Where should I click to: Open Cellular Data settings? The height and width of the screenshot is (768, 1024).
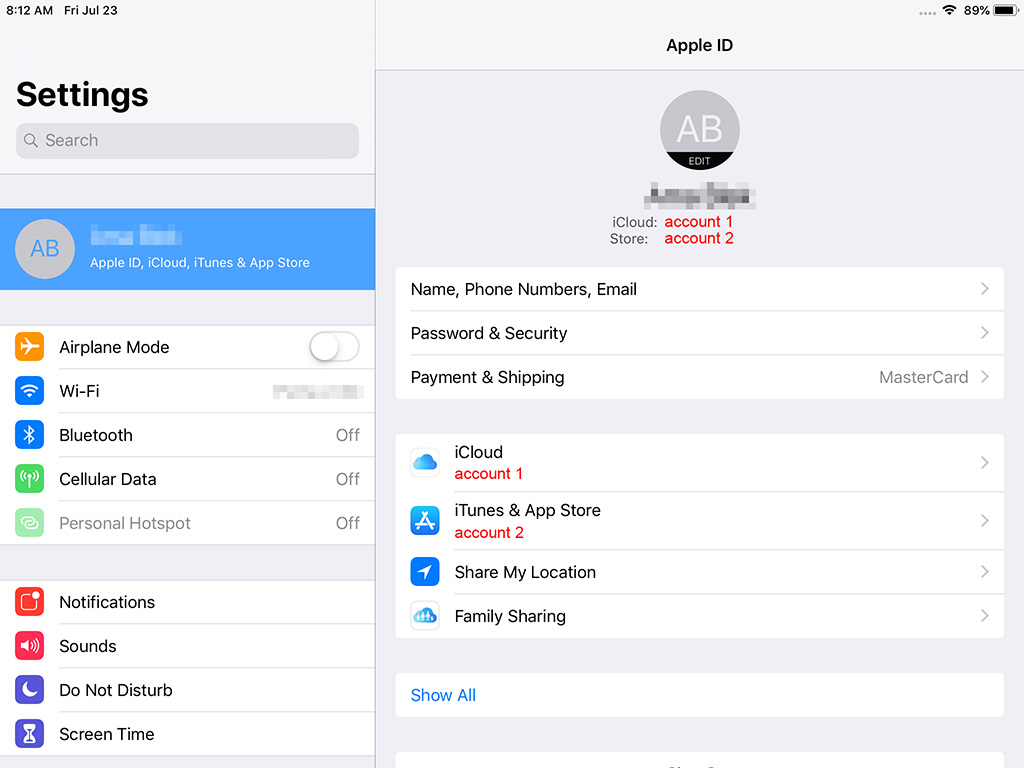pos(187,479)
